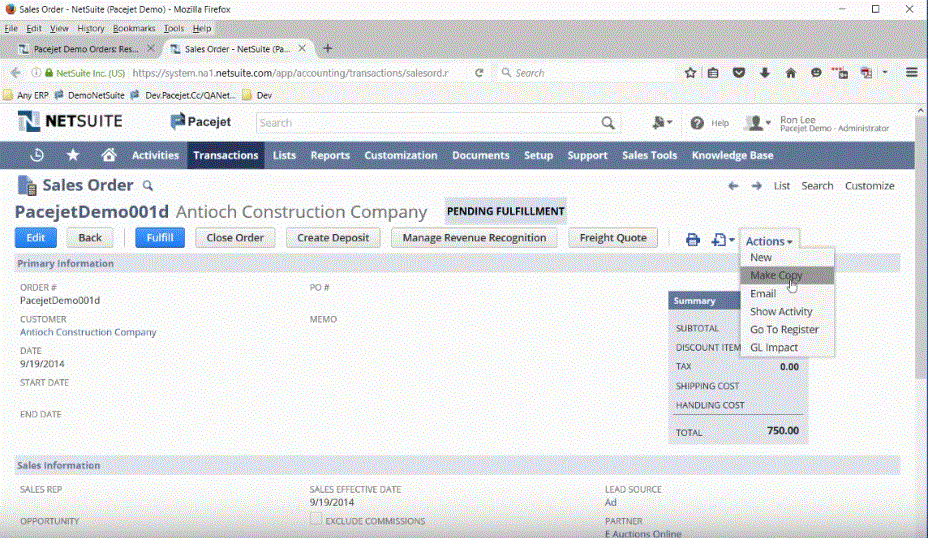Select Show Activity in Actions menu

click(x=787, y=311)
